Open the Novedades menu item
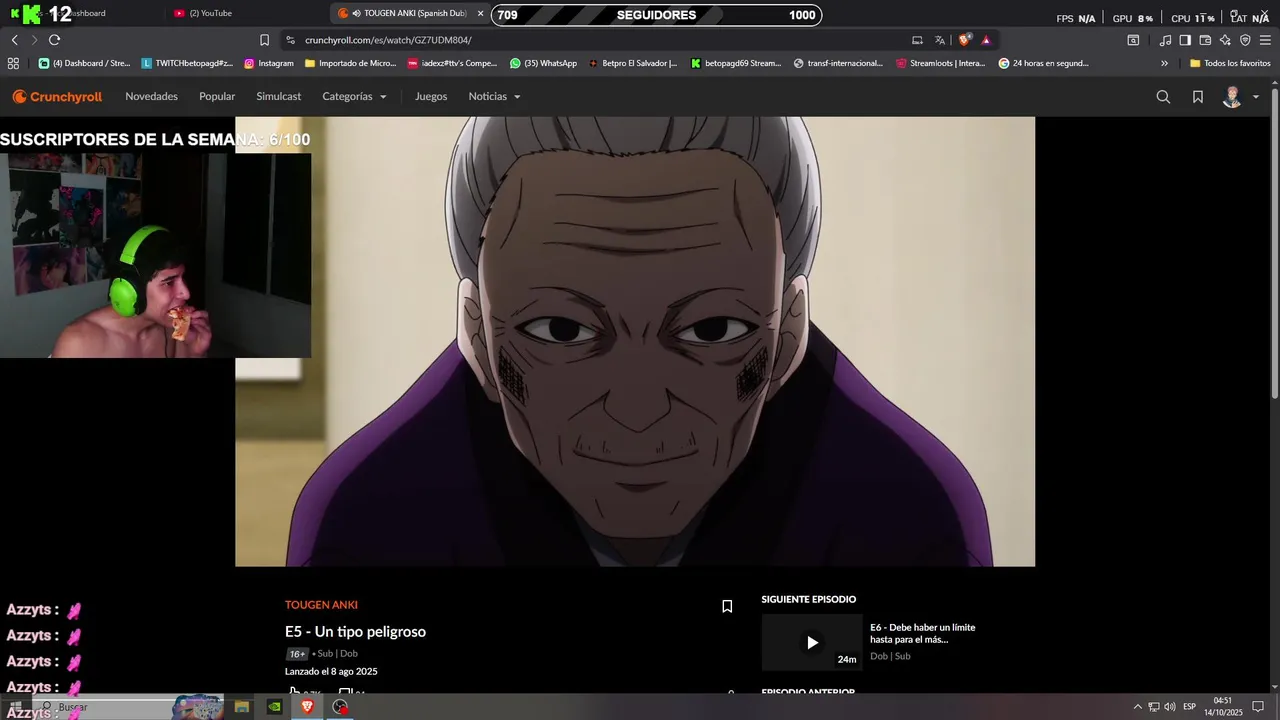Viewport: 1280px width, 720px height. 151,97
